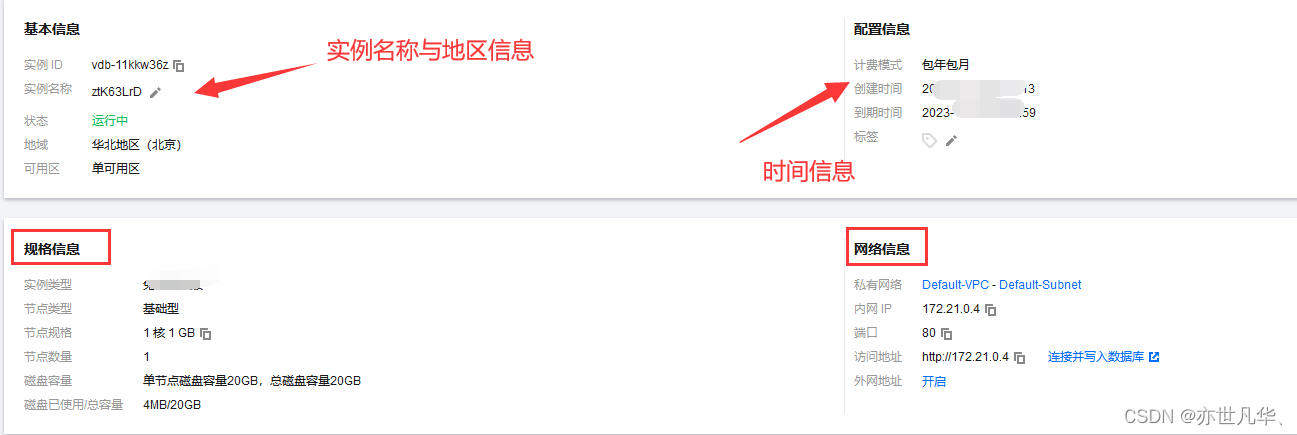Image resolution: width=1297 pixels, height=435 pixels.
Task: Click the 网络信息 section heading
Action: (x=882, y=249)
